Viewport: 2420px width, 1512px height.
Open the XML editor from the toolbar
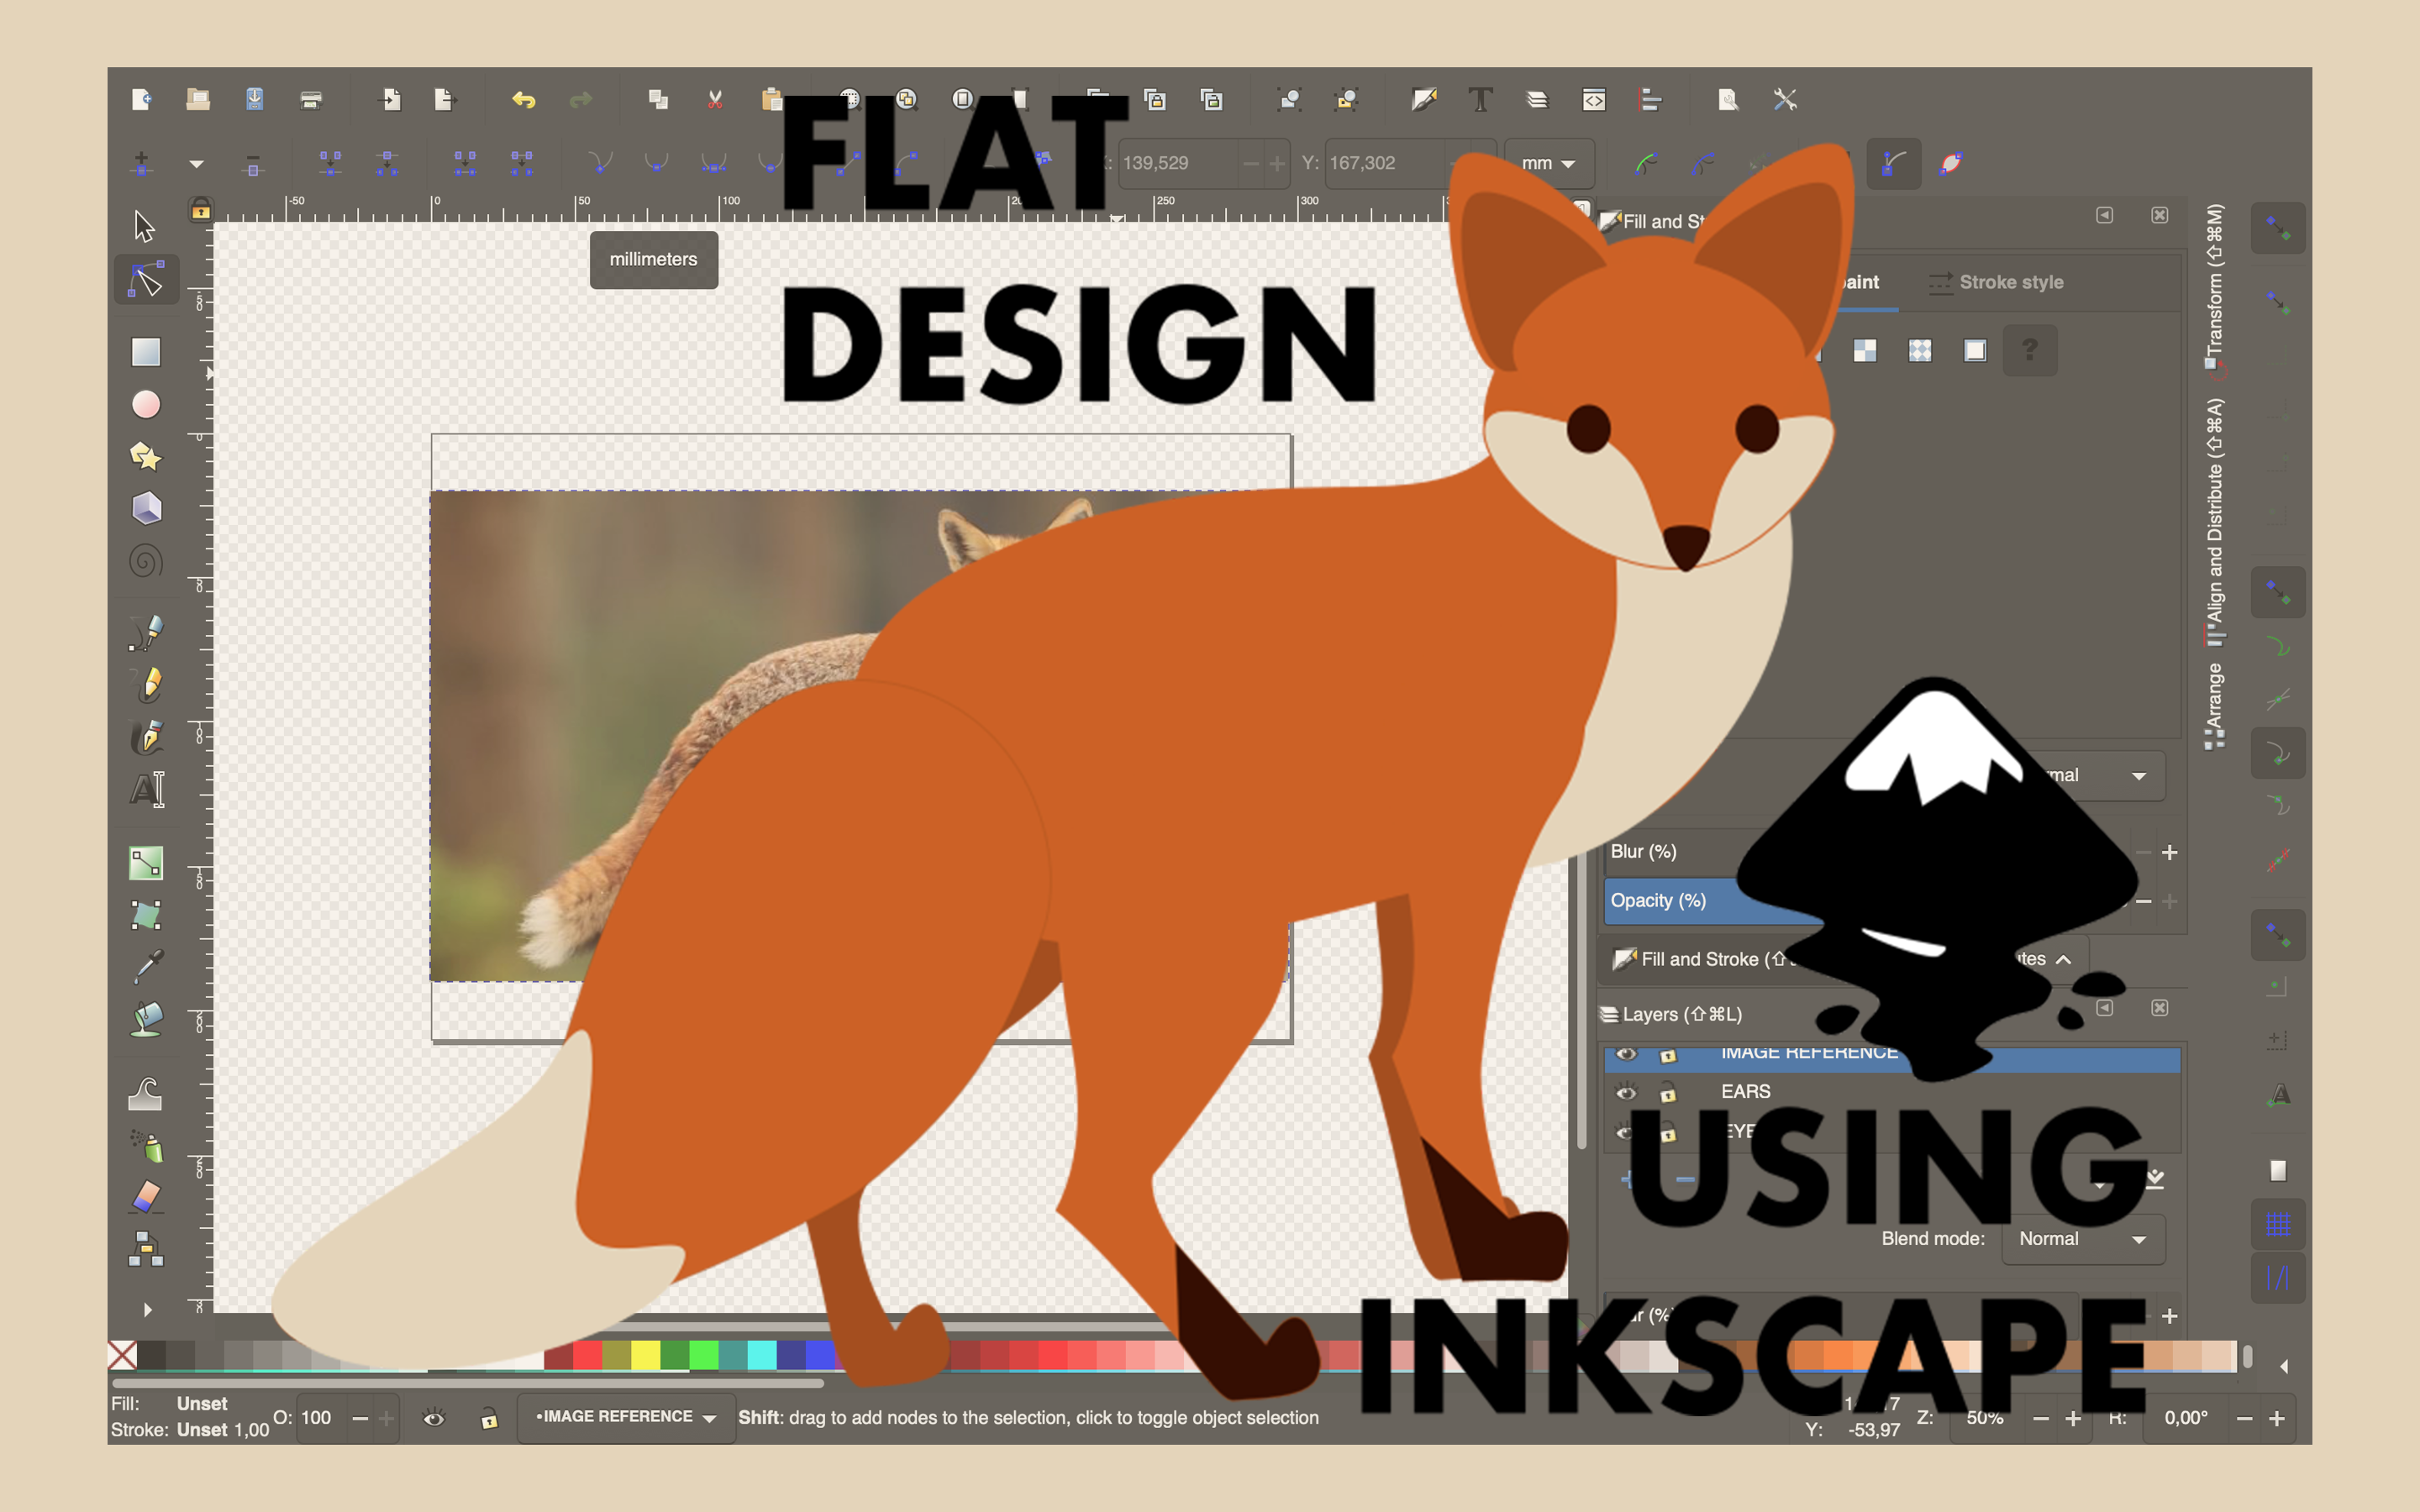click(1594, 99)
